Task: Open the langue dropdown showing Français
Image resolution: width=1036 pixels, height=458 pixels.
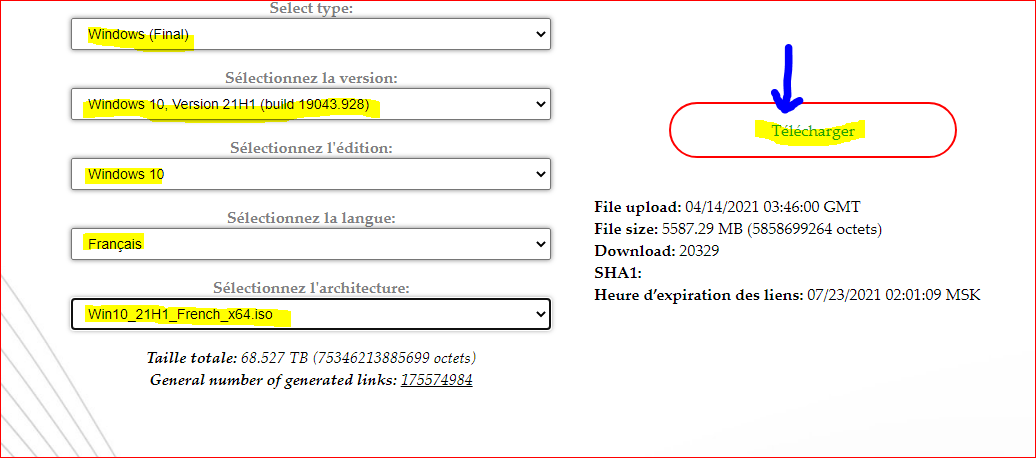Action: click(311, 244)
